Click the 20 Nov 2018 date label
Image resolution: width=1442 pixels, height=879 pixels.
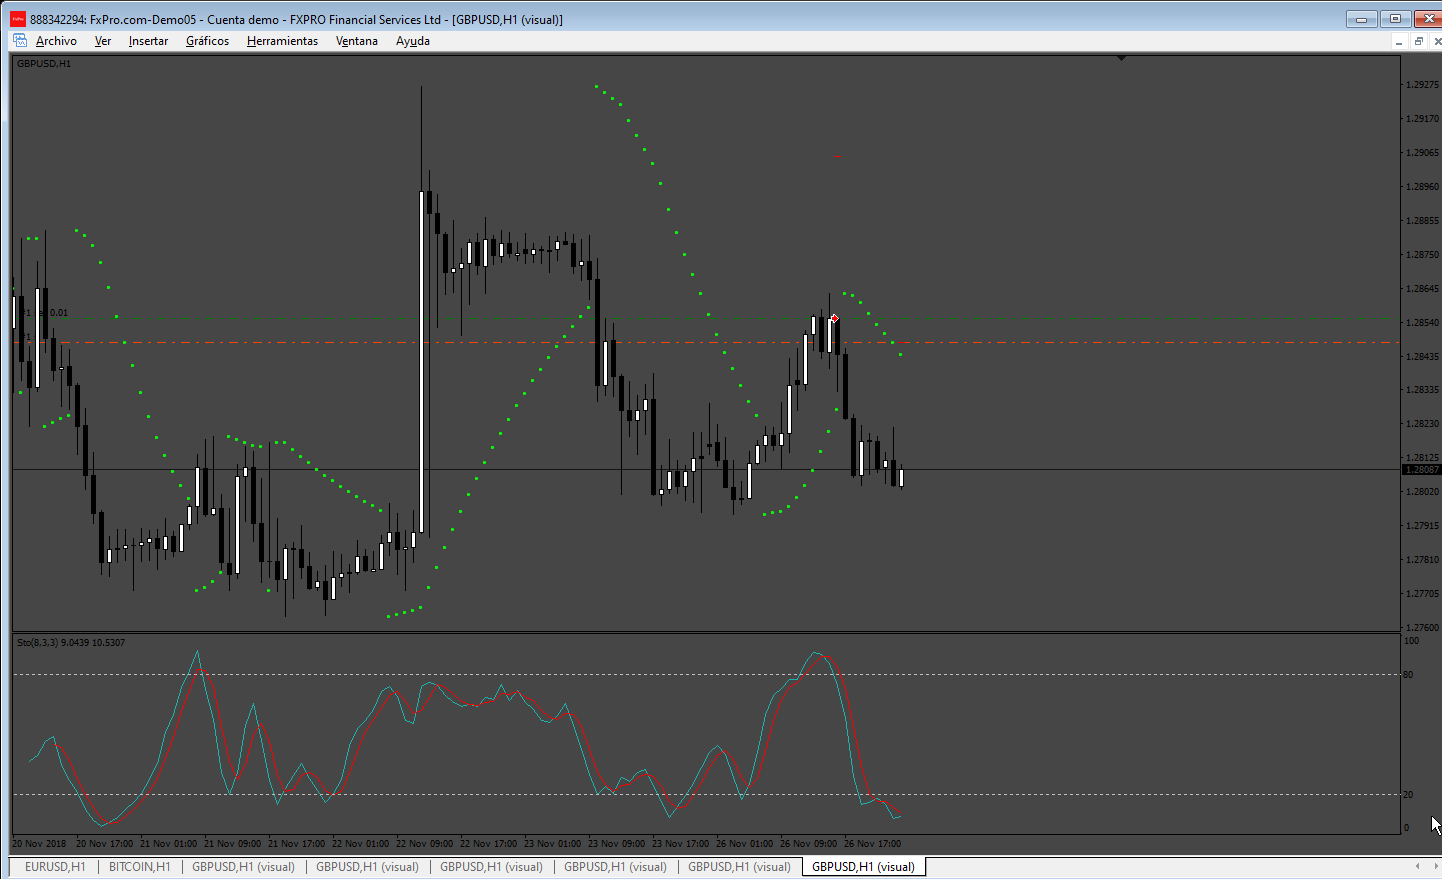[x=39, y=844]
